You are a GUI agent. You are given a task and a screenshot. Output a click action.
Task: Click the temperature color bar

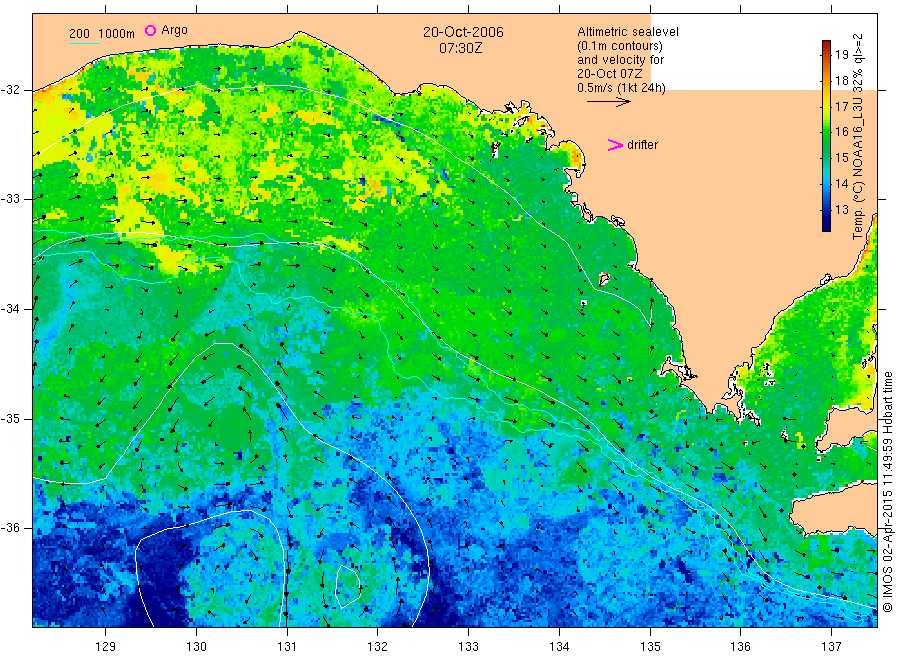coord(826,136)
